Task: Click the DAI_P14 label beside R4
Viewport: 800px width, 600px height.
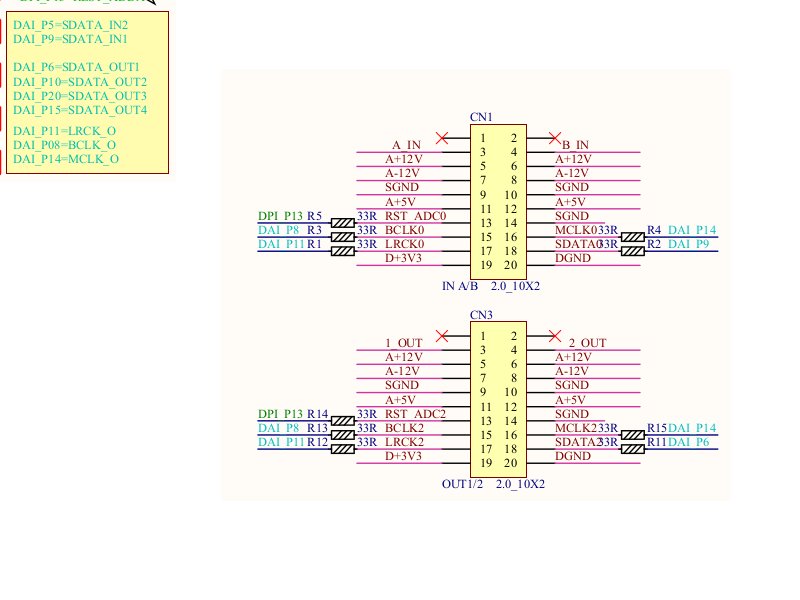Action: [x=692, y=230]
